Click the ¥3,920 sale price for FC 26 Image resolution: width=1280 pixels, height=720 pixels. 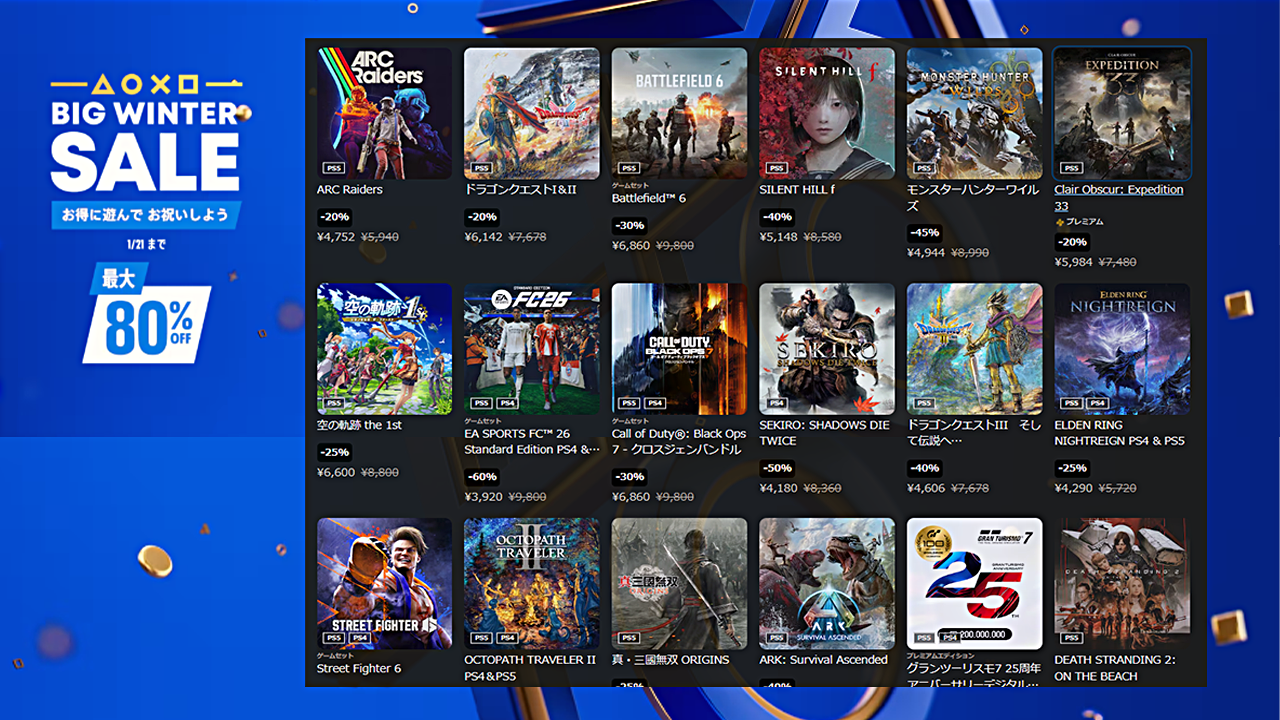click(486, 494)
